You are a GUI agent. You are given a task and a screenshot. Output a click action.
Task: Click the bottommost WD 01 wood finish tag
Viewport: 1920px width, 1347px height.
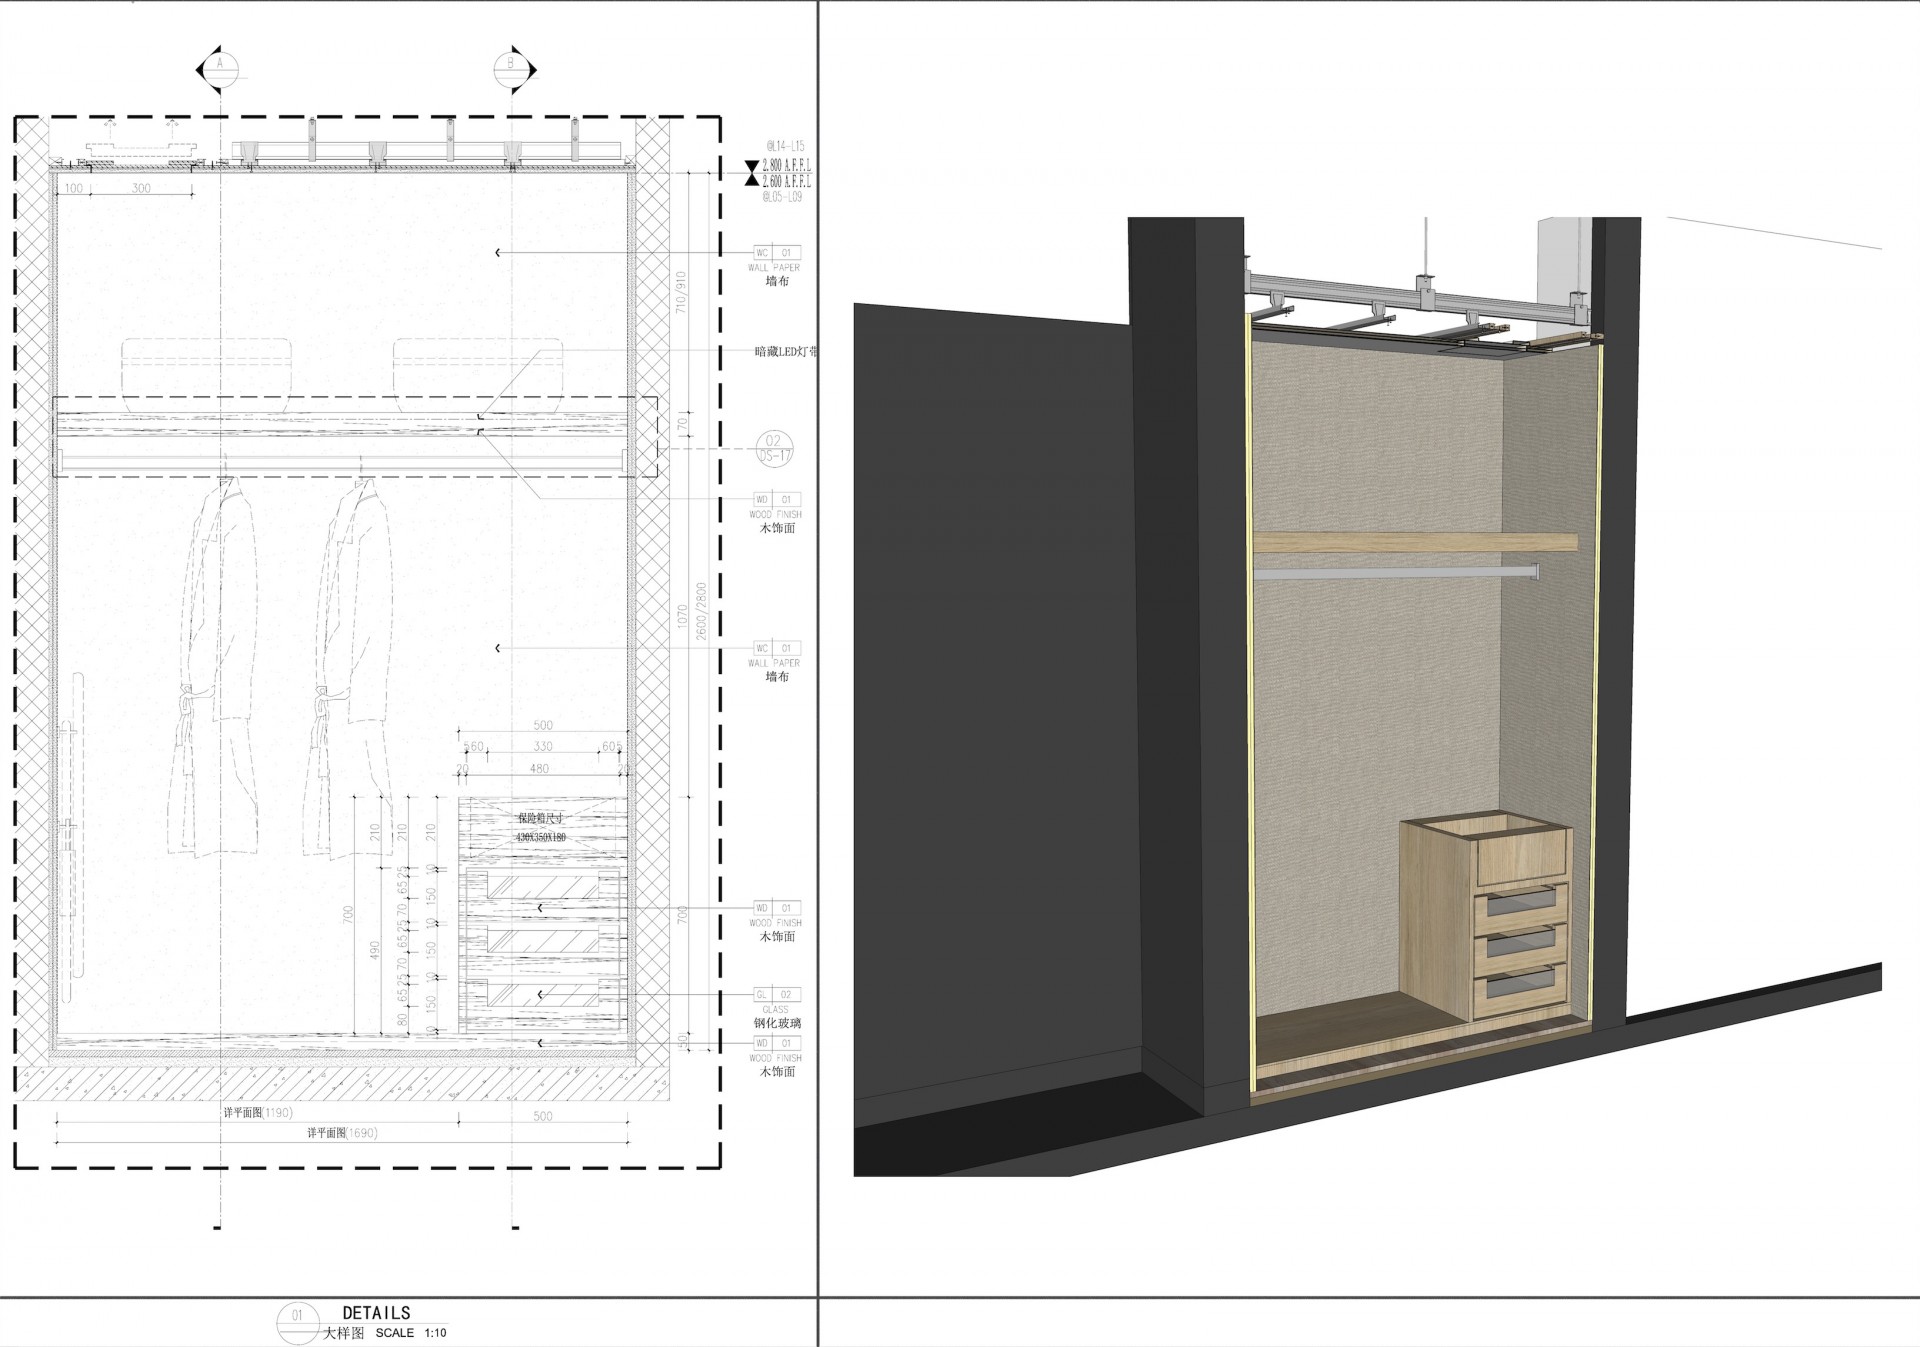coord(777,1043)
